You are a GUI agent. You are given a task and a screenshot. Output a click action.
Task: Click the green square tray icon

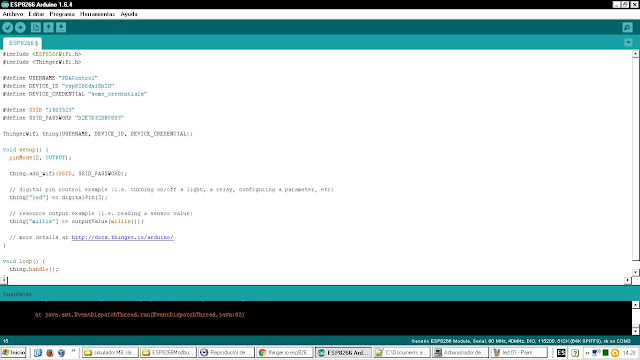coord(606,353)
